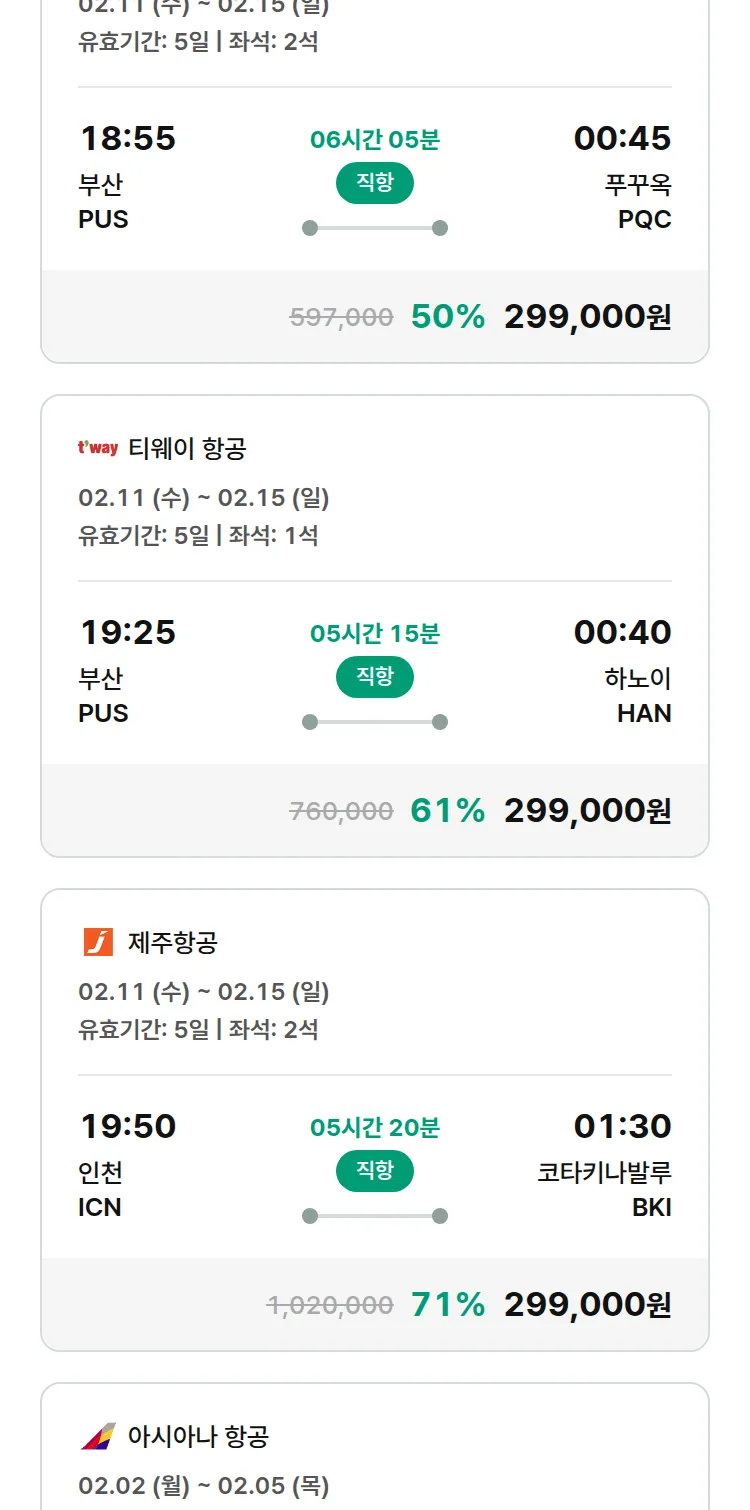Open the 아시아나 항공 airline name
The image size is (750, 1510).
click(x=198, y=1437)
